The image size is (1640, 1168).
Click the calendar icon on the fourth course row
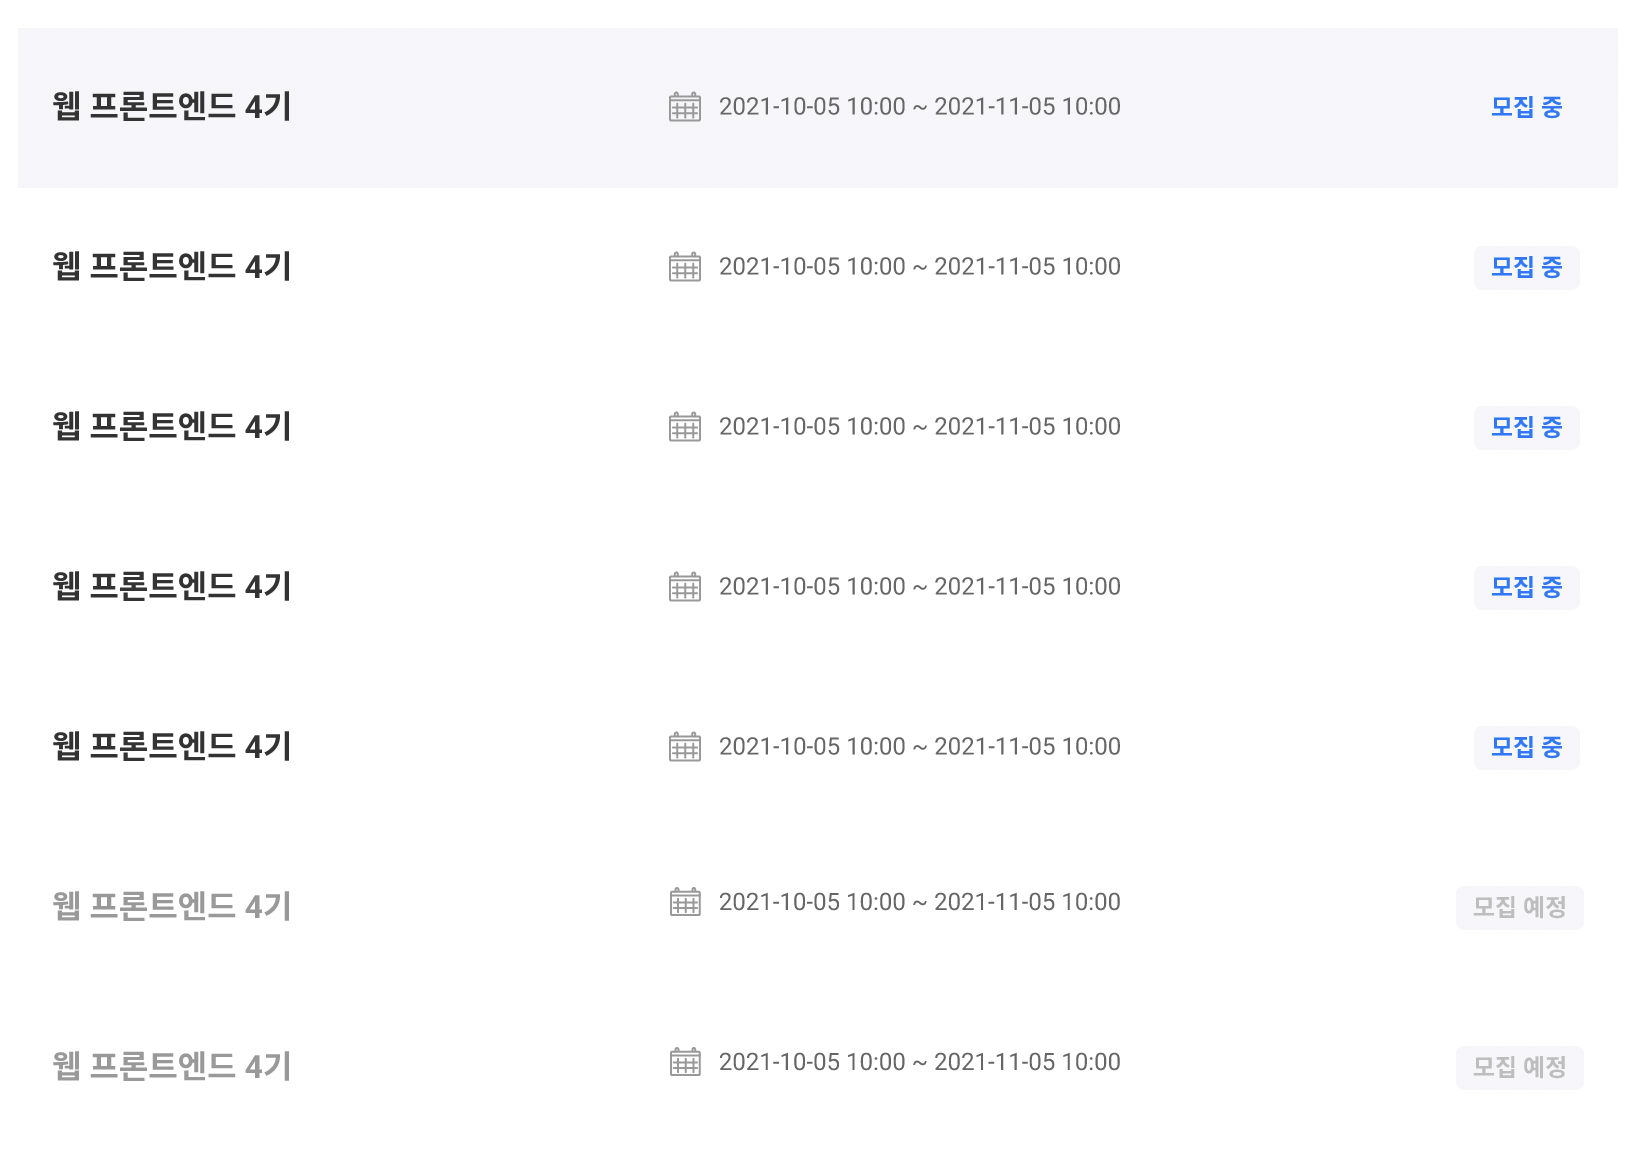click(684, 587)
